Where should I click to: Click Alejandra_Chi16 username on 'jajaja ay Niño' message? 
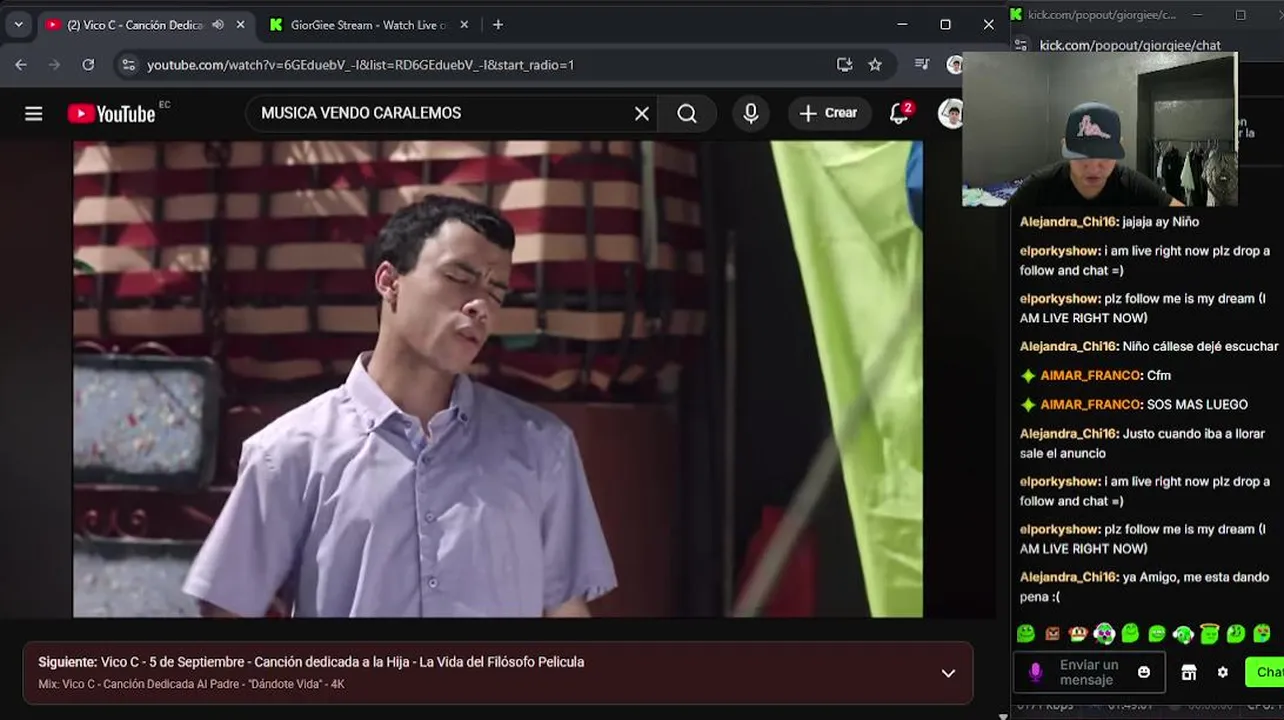point(1068,222)
